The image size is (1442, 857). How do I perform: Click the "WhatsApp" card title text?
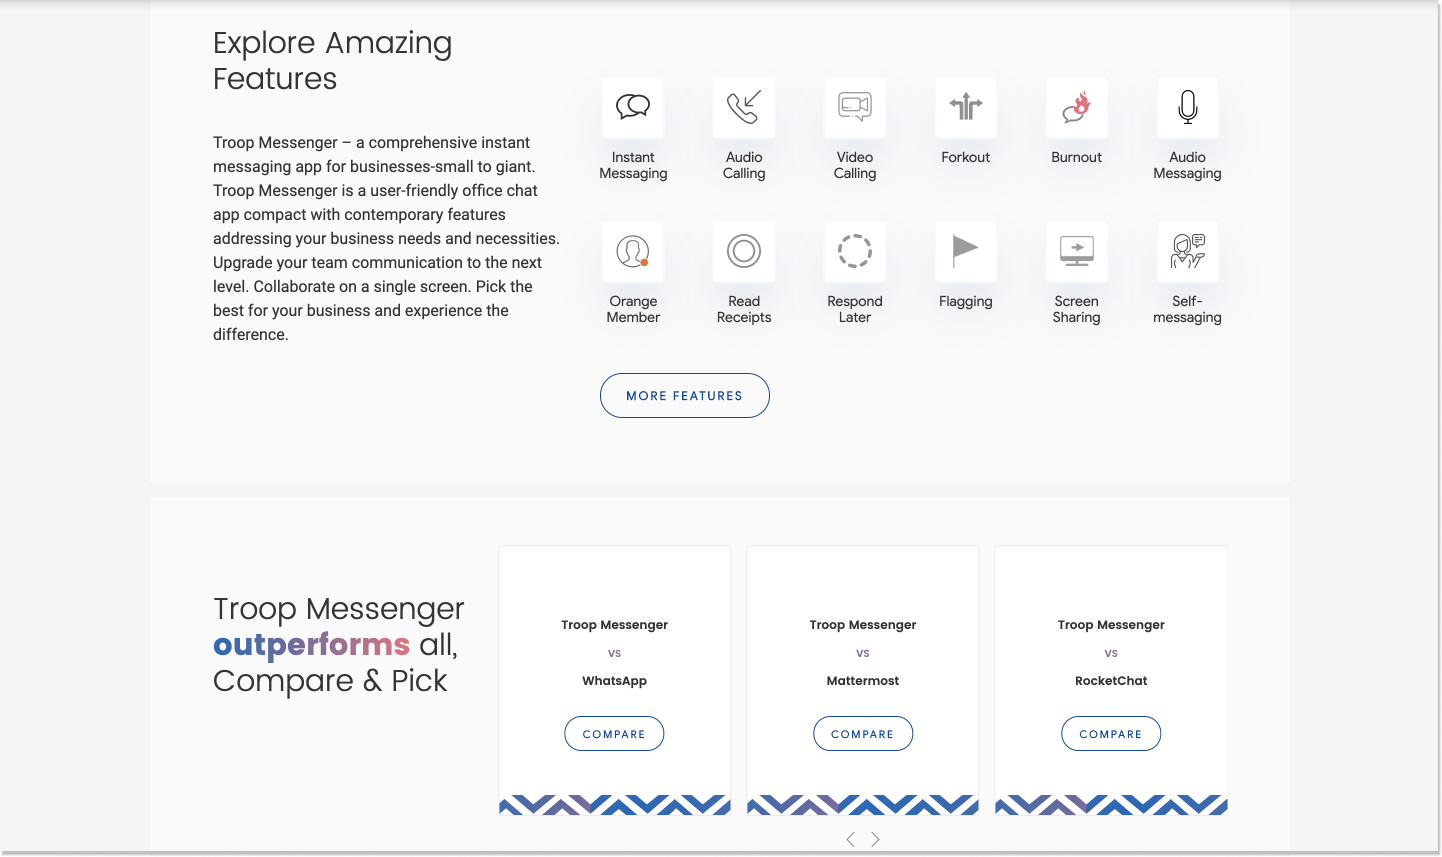(614, 680)
